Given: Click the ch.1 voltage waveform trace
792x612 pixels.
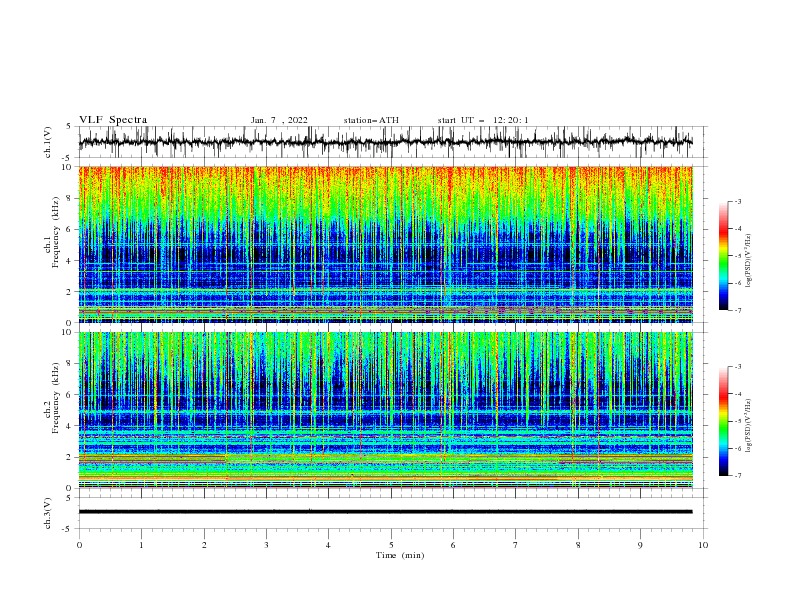Looking at the screenshot, I should 385,142.
